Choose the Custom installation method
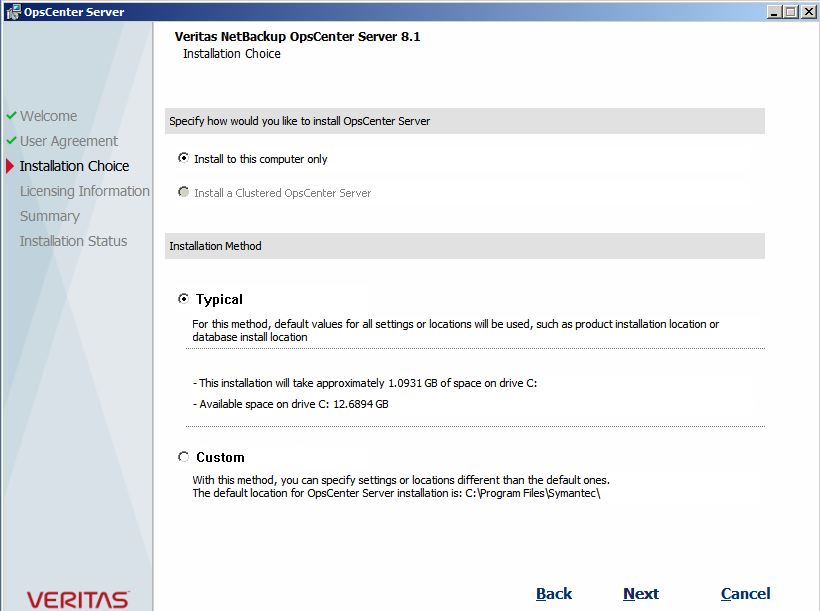The width and height of the screenshot is (820, 611). pos(183,457)
